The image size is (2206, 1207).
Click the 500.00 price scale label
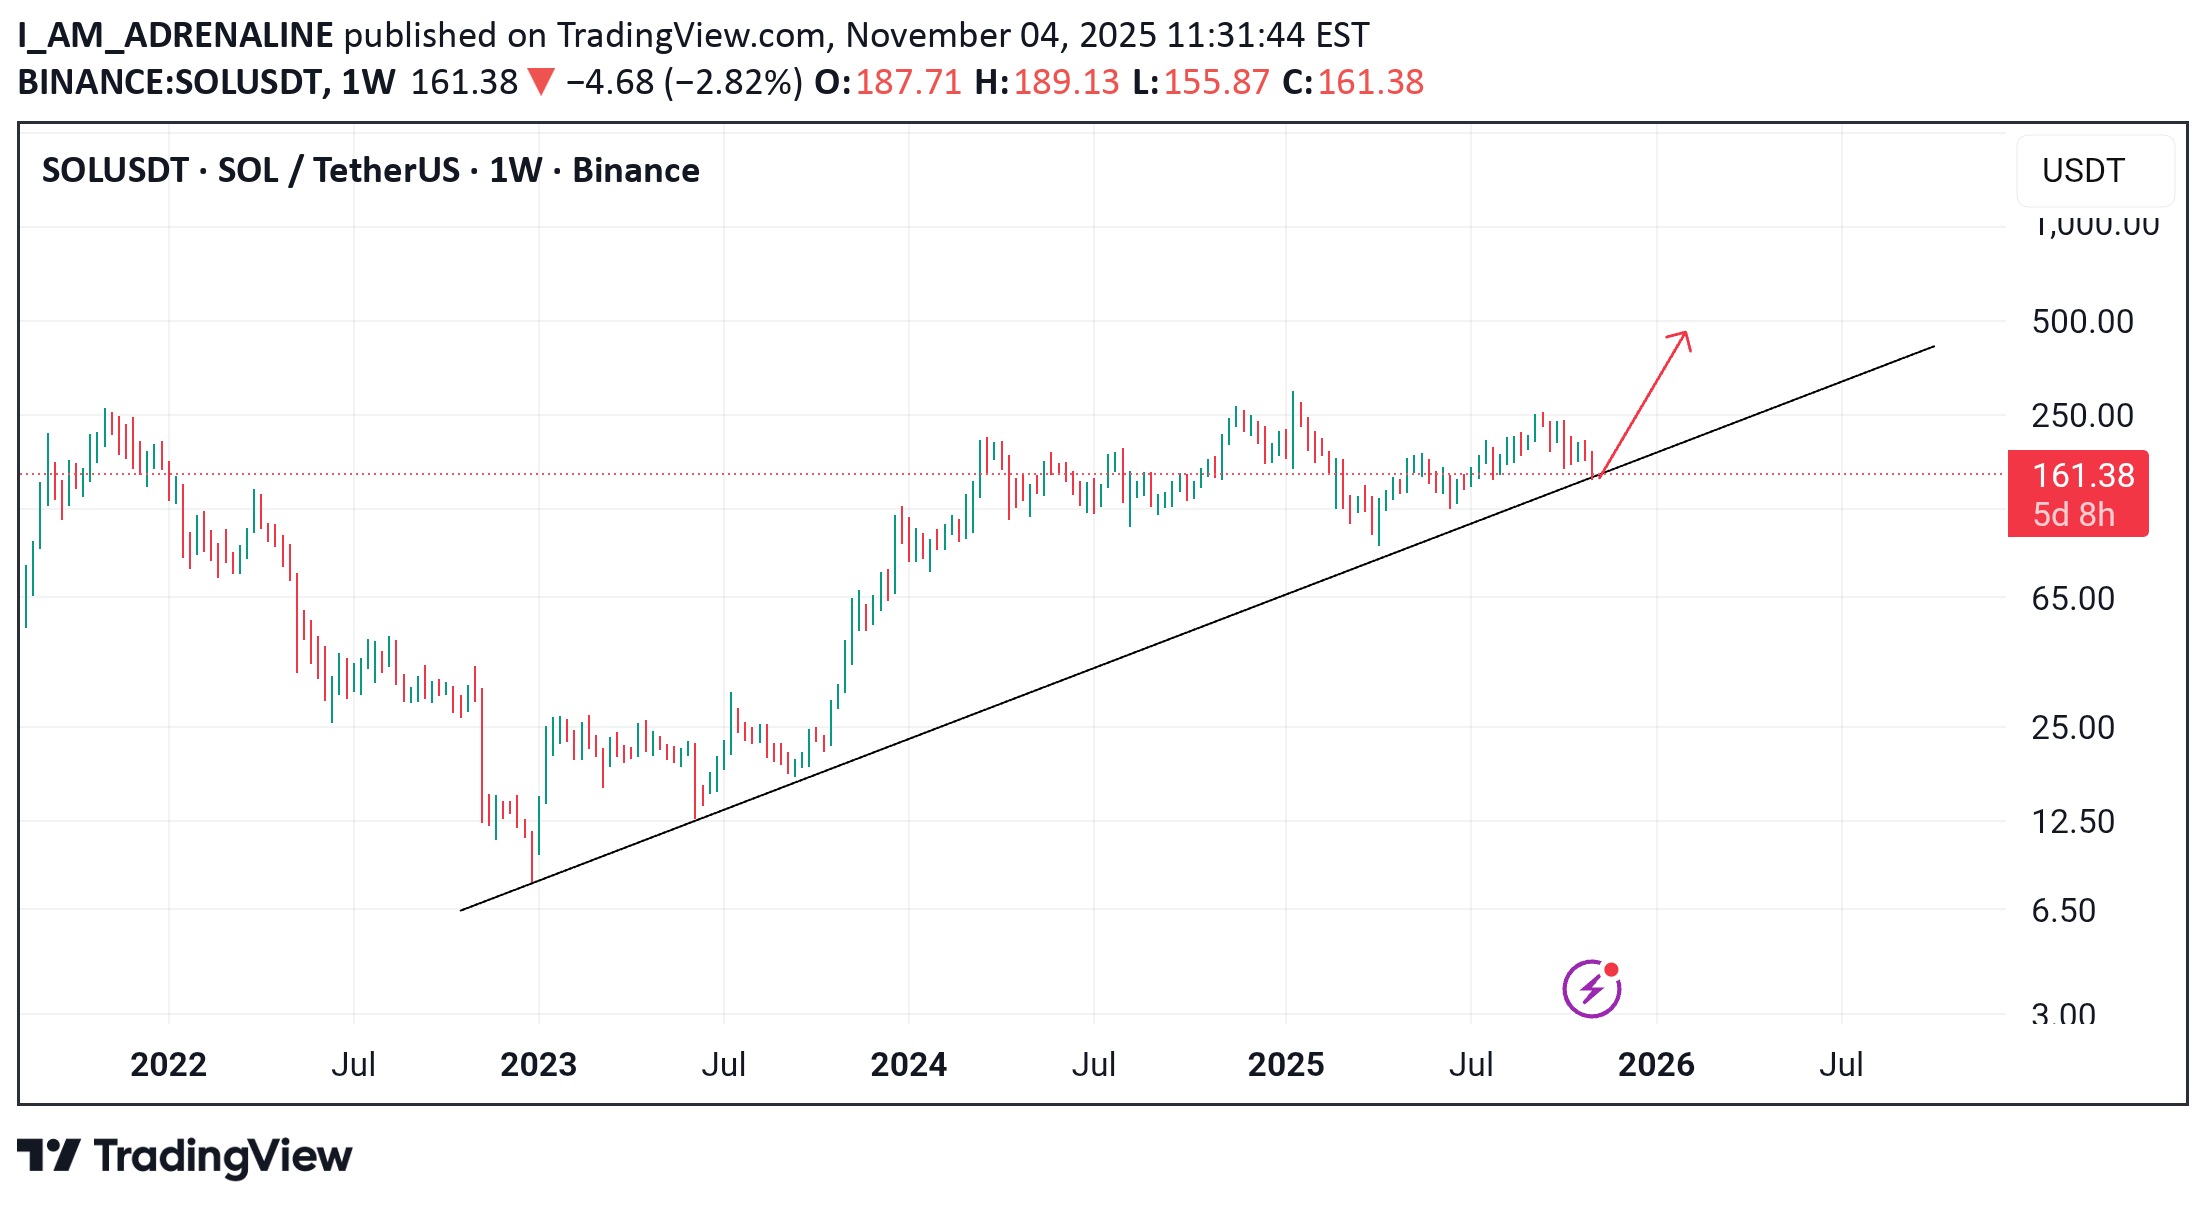click(x=2082, y=322)
